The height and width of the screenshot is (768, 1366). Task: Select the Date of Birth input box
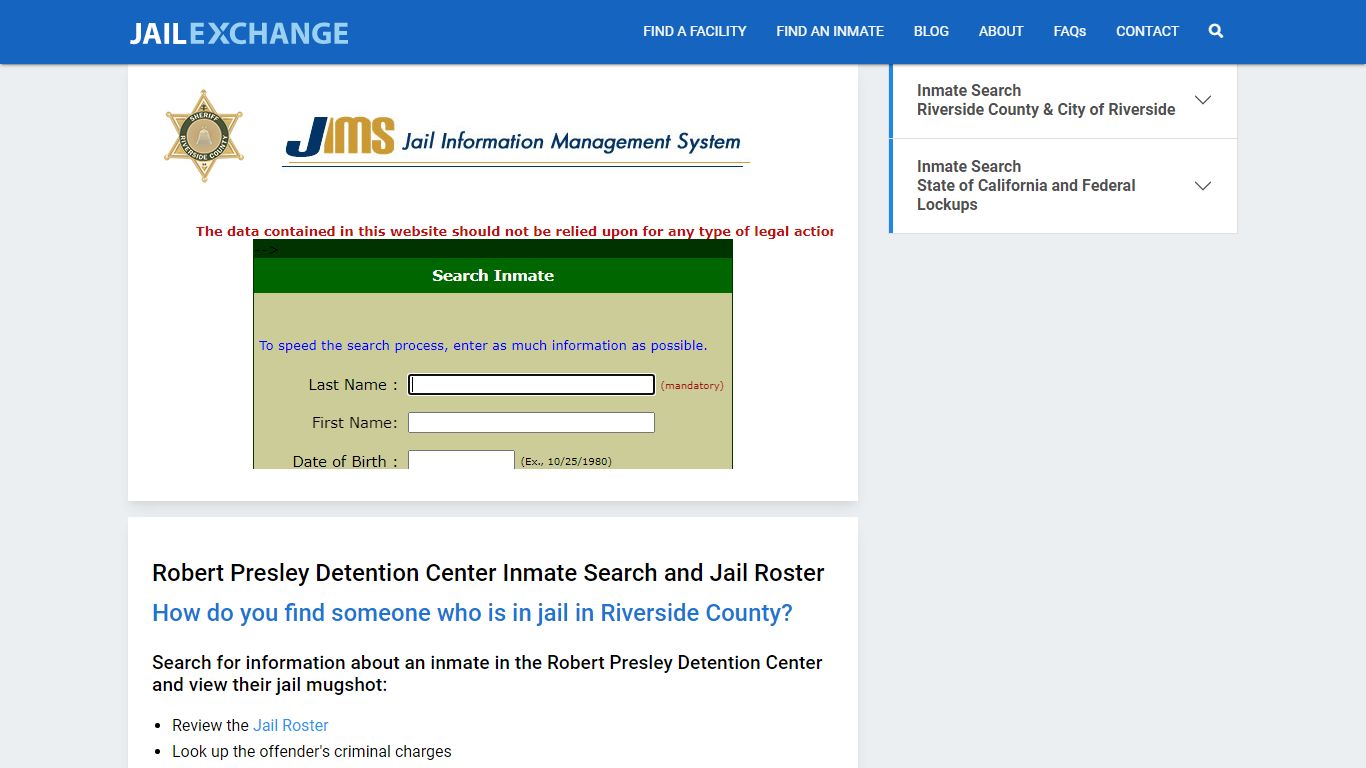click(461, 460)
